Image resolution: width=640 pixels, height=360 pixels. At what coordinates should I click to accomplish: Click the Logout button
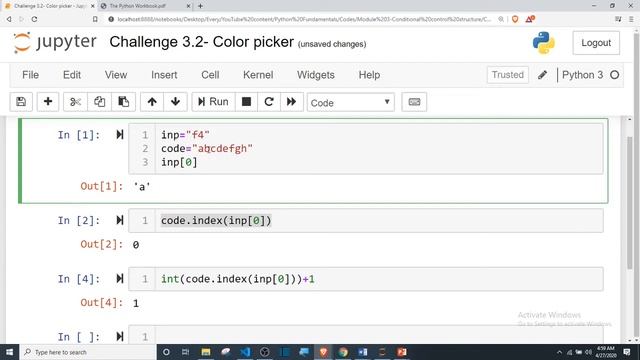tap(596, 43)
